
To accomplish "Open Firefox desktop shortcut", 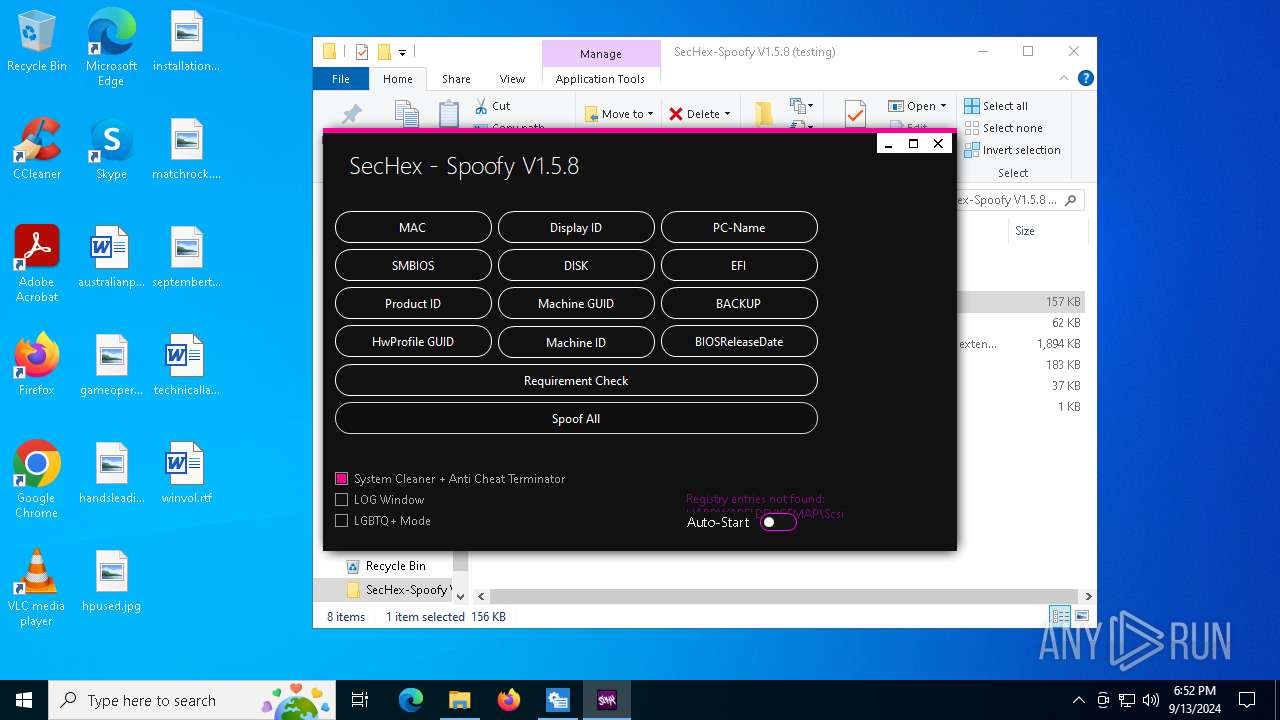I will (x=37, y=366).
